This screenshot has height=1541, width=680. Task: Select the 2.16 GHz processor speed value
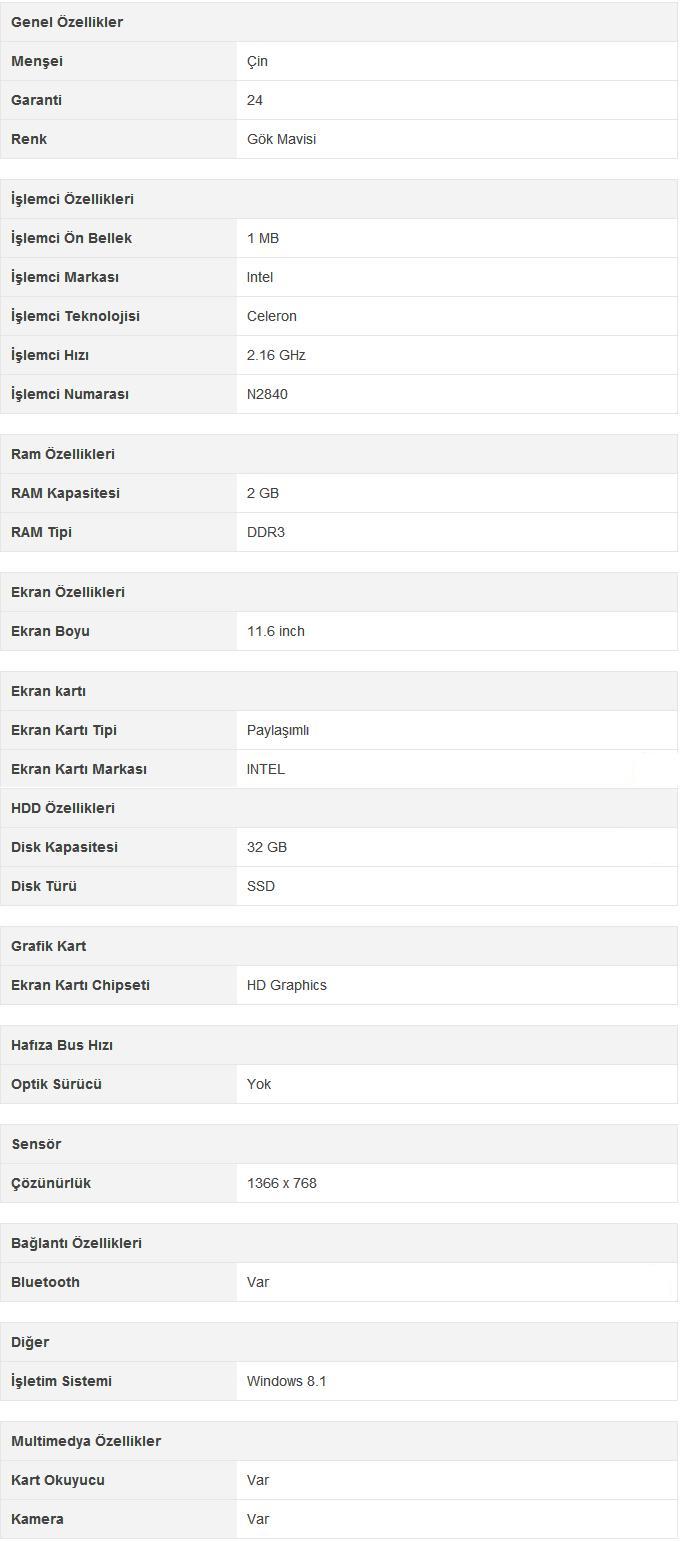tap(276, 355)
